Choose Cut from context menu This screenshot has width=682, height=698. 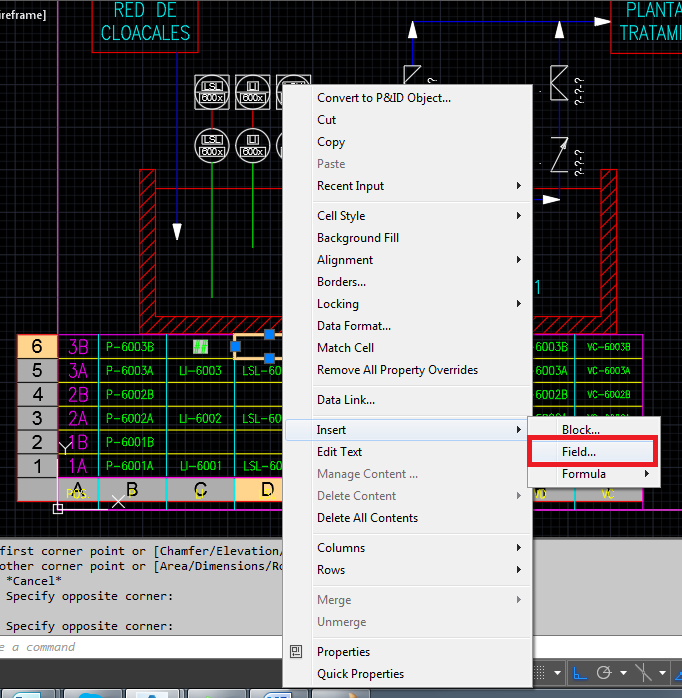[408, 120]
